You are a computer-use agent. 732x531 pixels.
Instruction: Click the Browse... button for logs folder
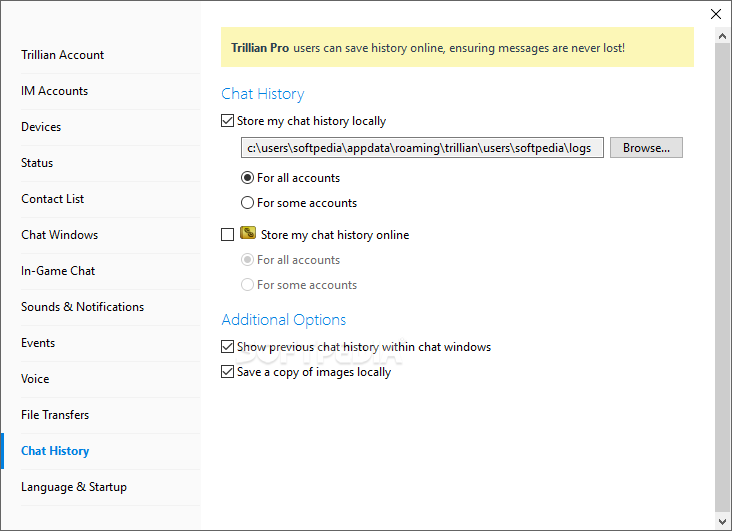pos(646,148)
